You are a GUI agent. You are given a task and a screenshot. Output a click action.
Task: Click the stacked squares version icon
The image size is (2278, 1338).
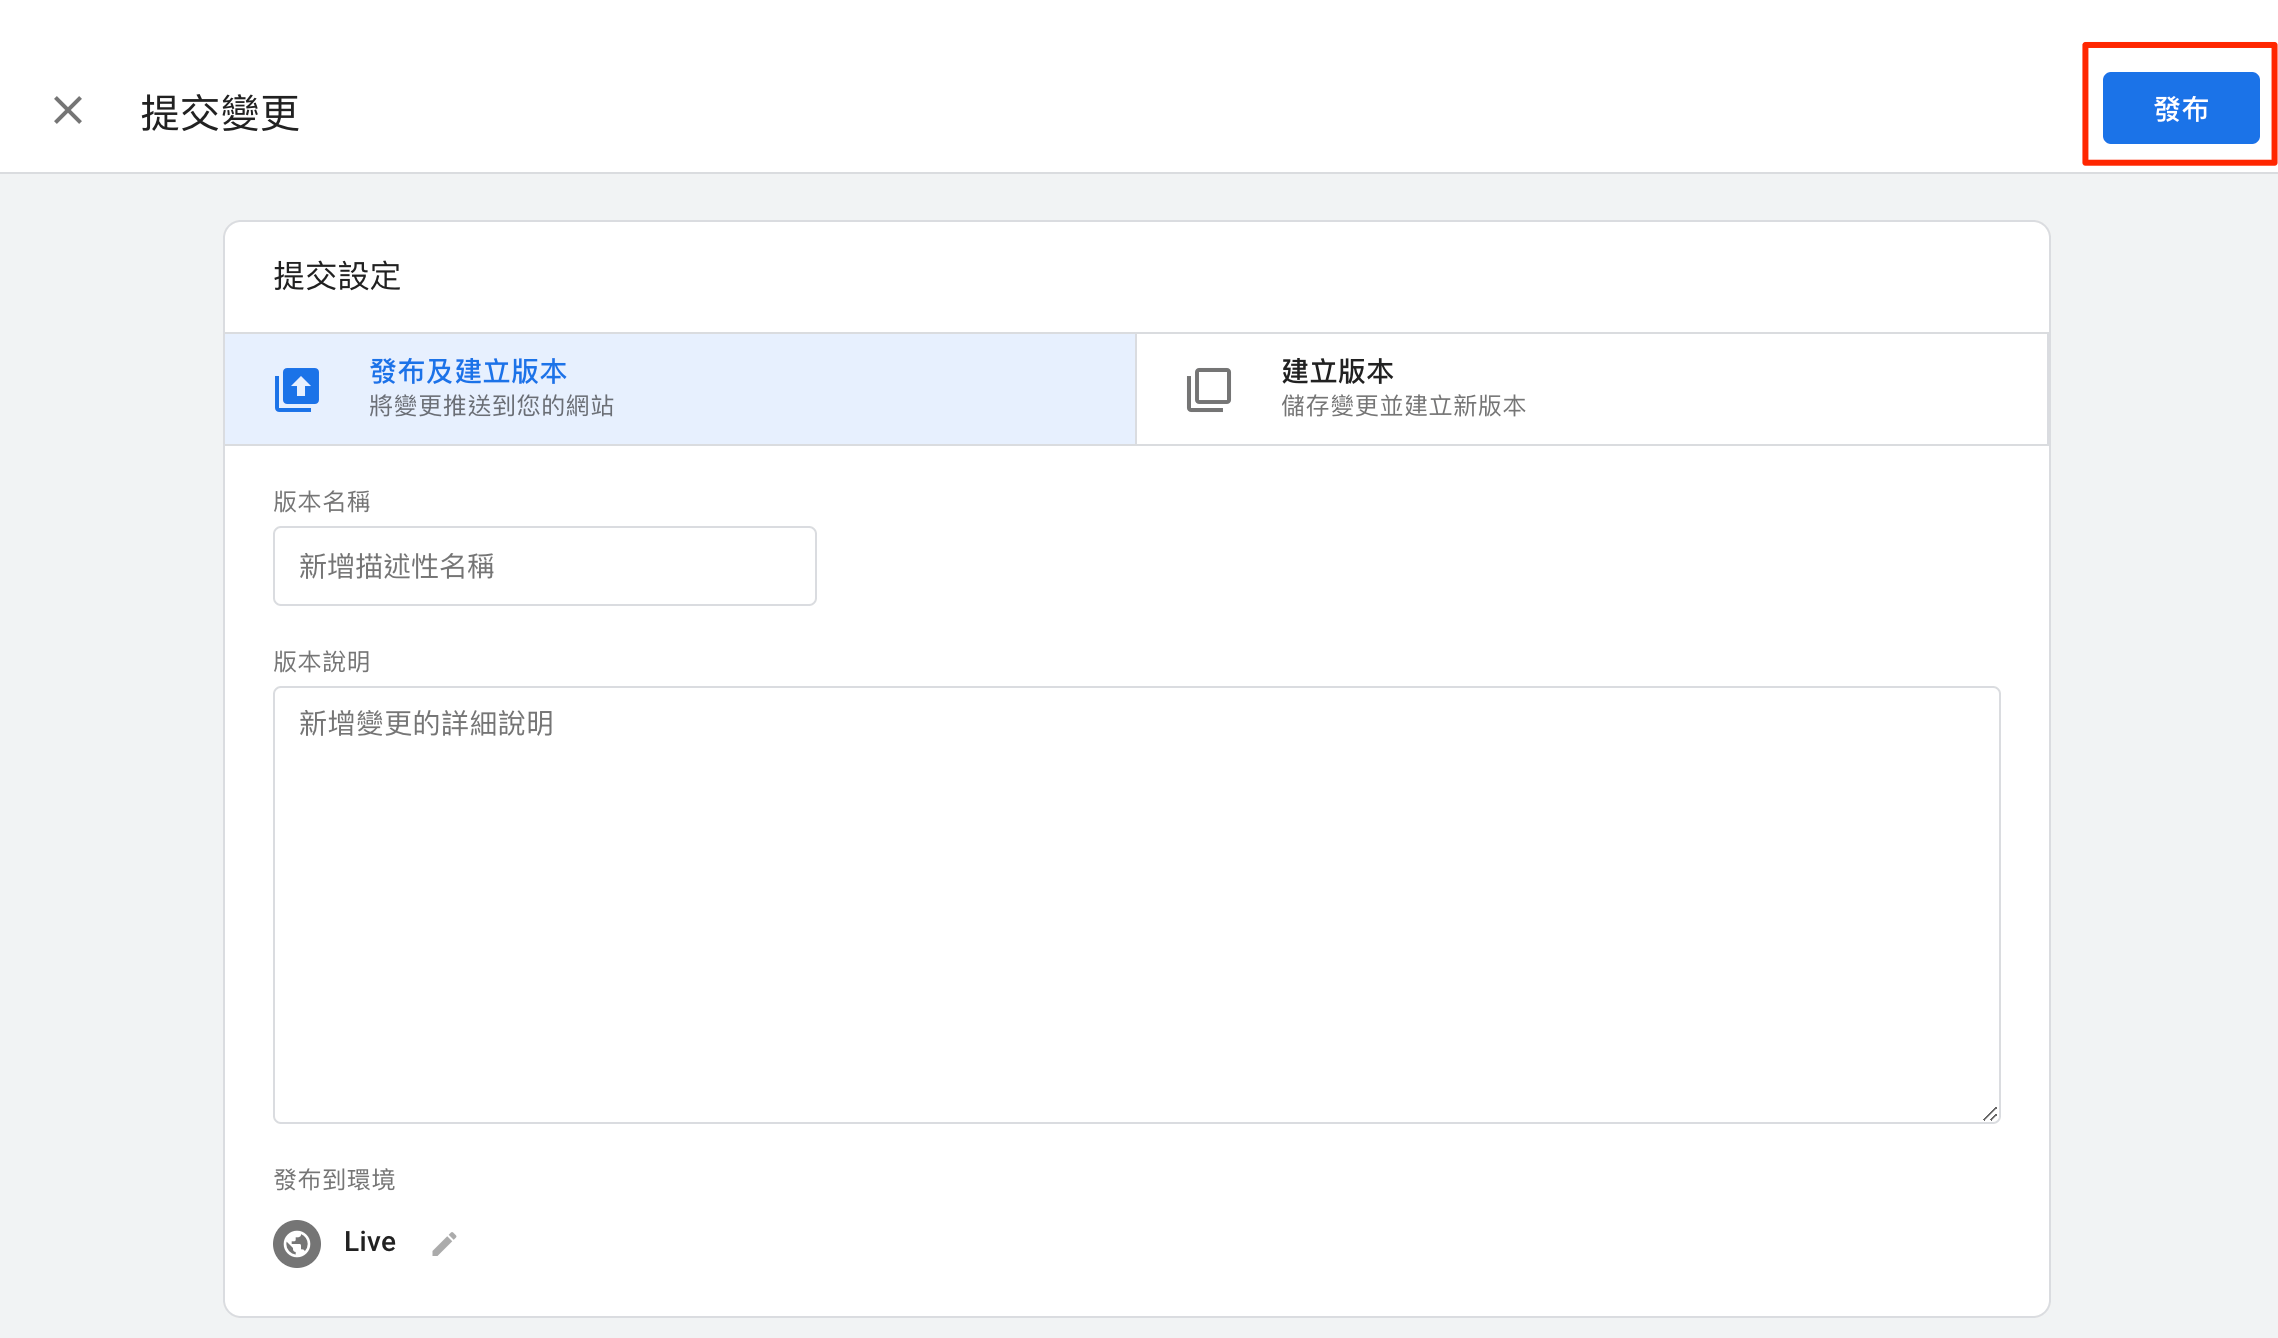pos(1208,389)
